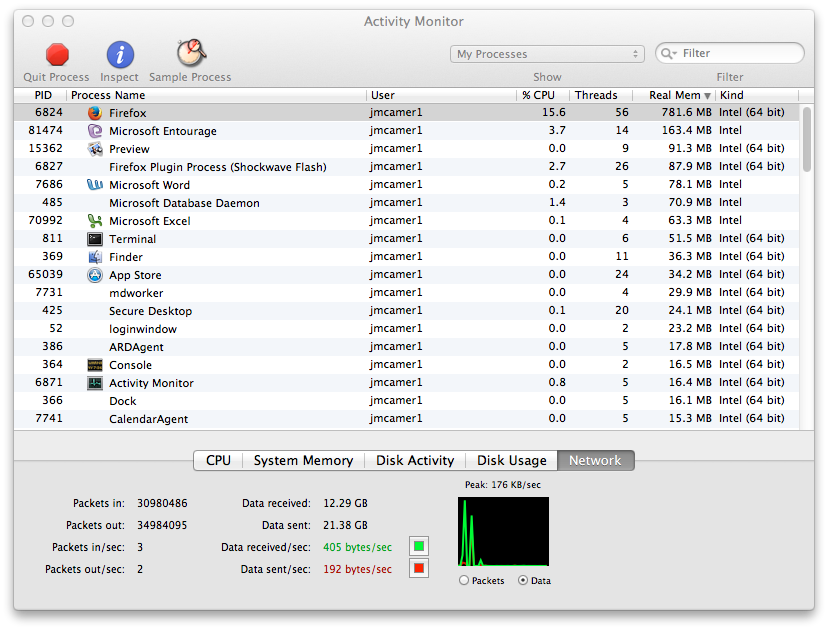Select the Preview app icon

pyautogui.click(x=95, y=148)
